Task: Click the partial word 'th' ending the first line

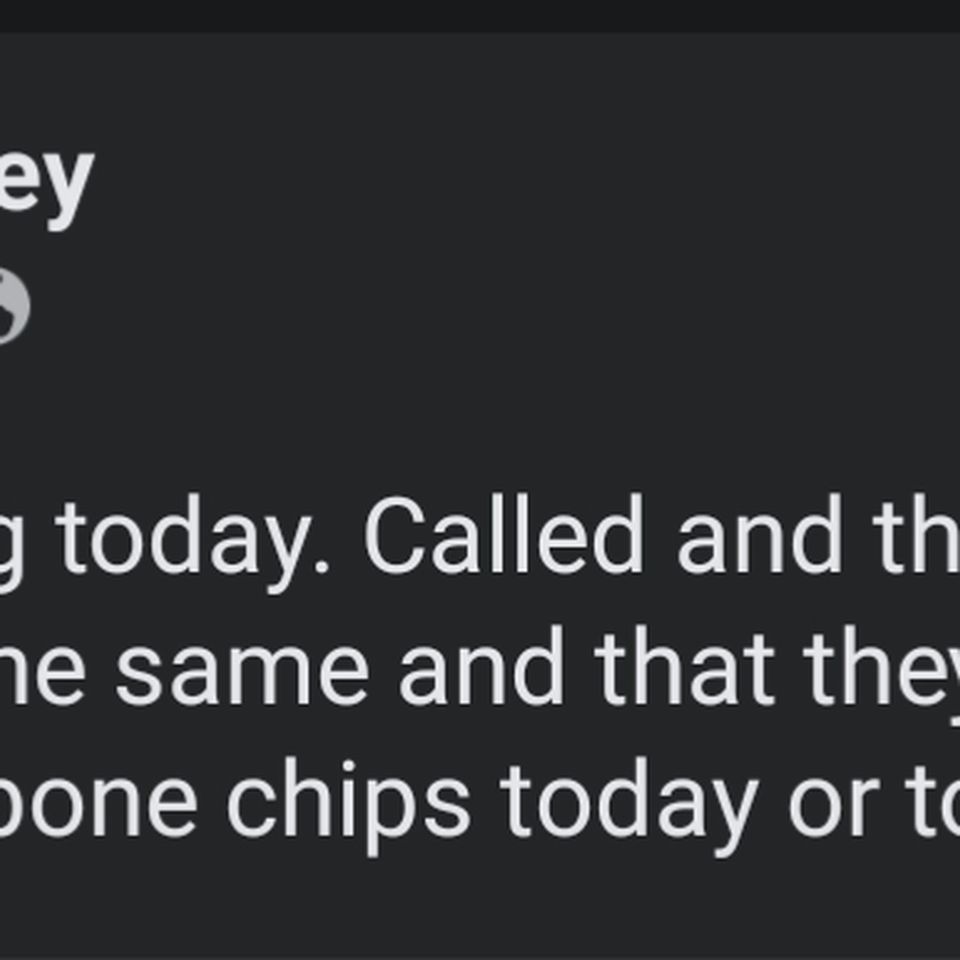Action: [x=916, y=534]
